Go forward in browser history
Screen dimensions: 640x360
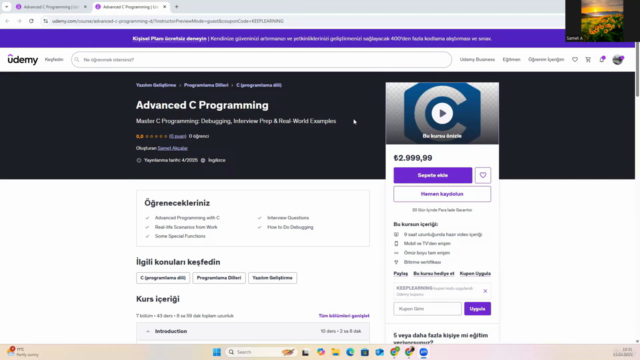click(x=19, y=21)
